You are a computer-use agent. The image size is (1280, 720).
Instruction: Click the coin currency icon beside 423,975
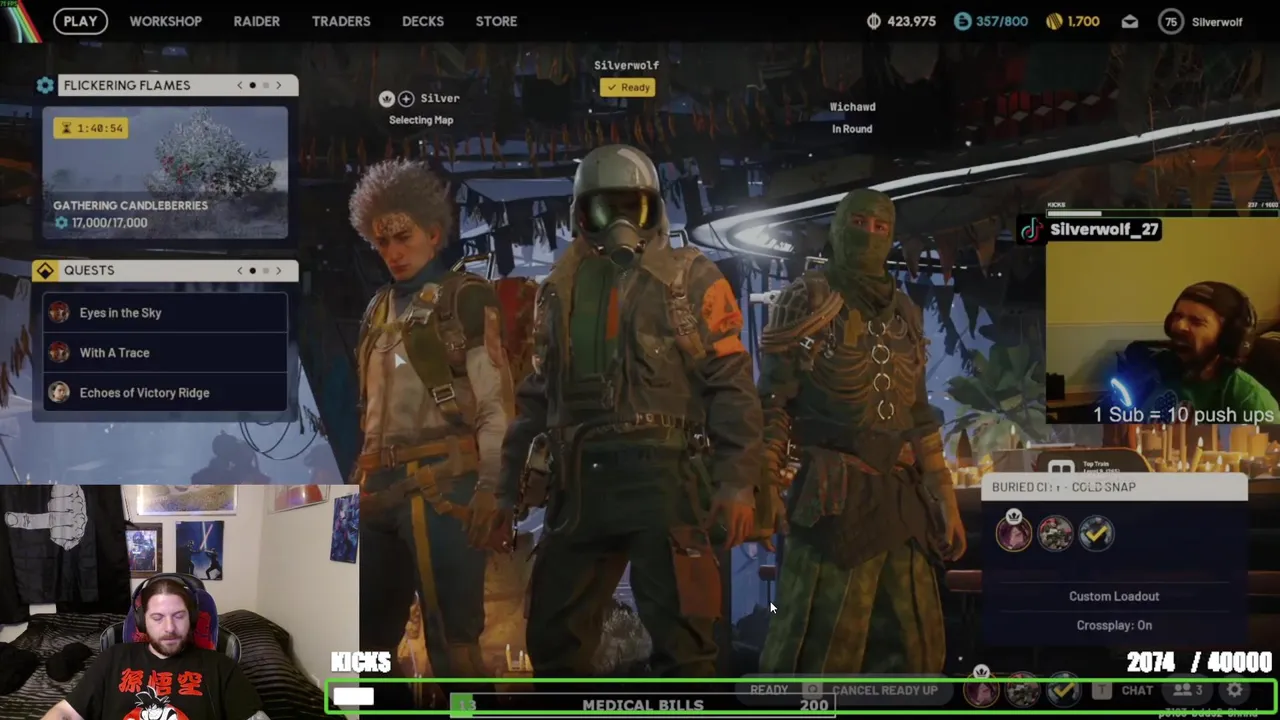tap(874, 21)
